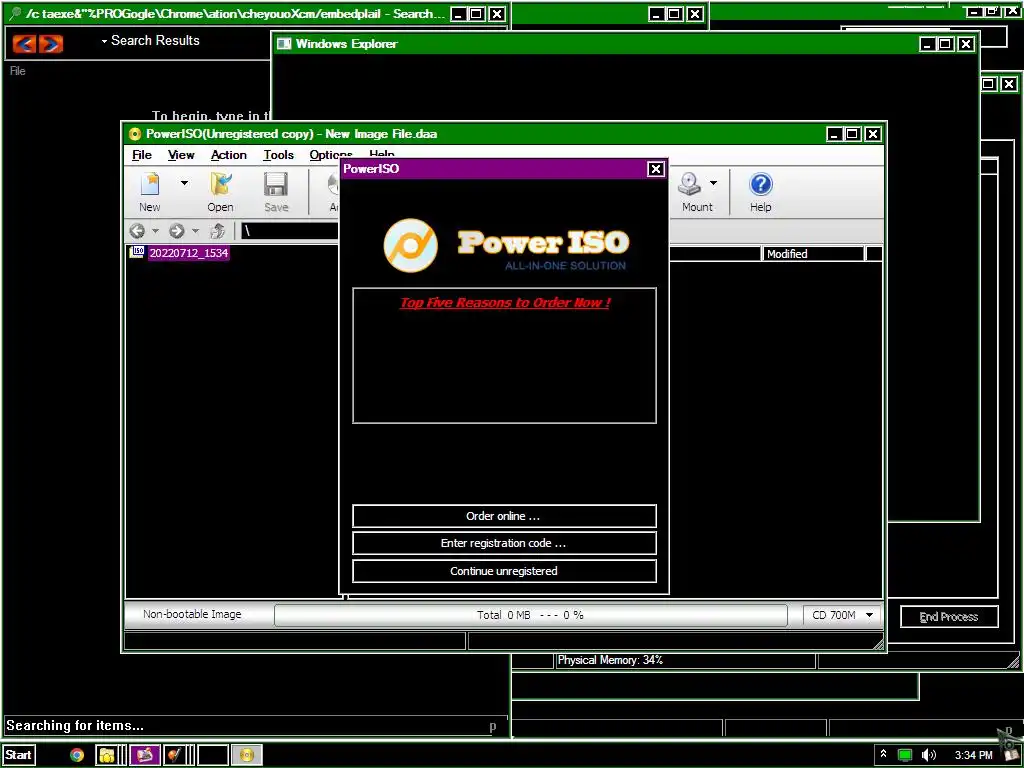Screen dimensions: 1024x768
Task: Click Enter registration code button
Action: (x=504, y=543)
